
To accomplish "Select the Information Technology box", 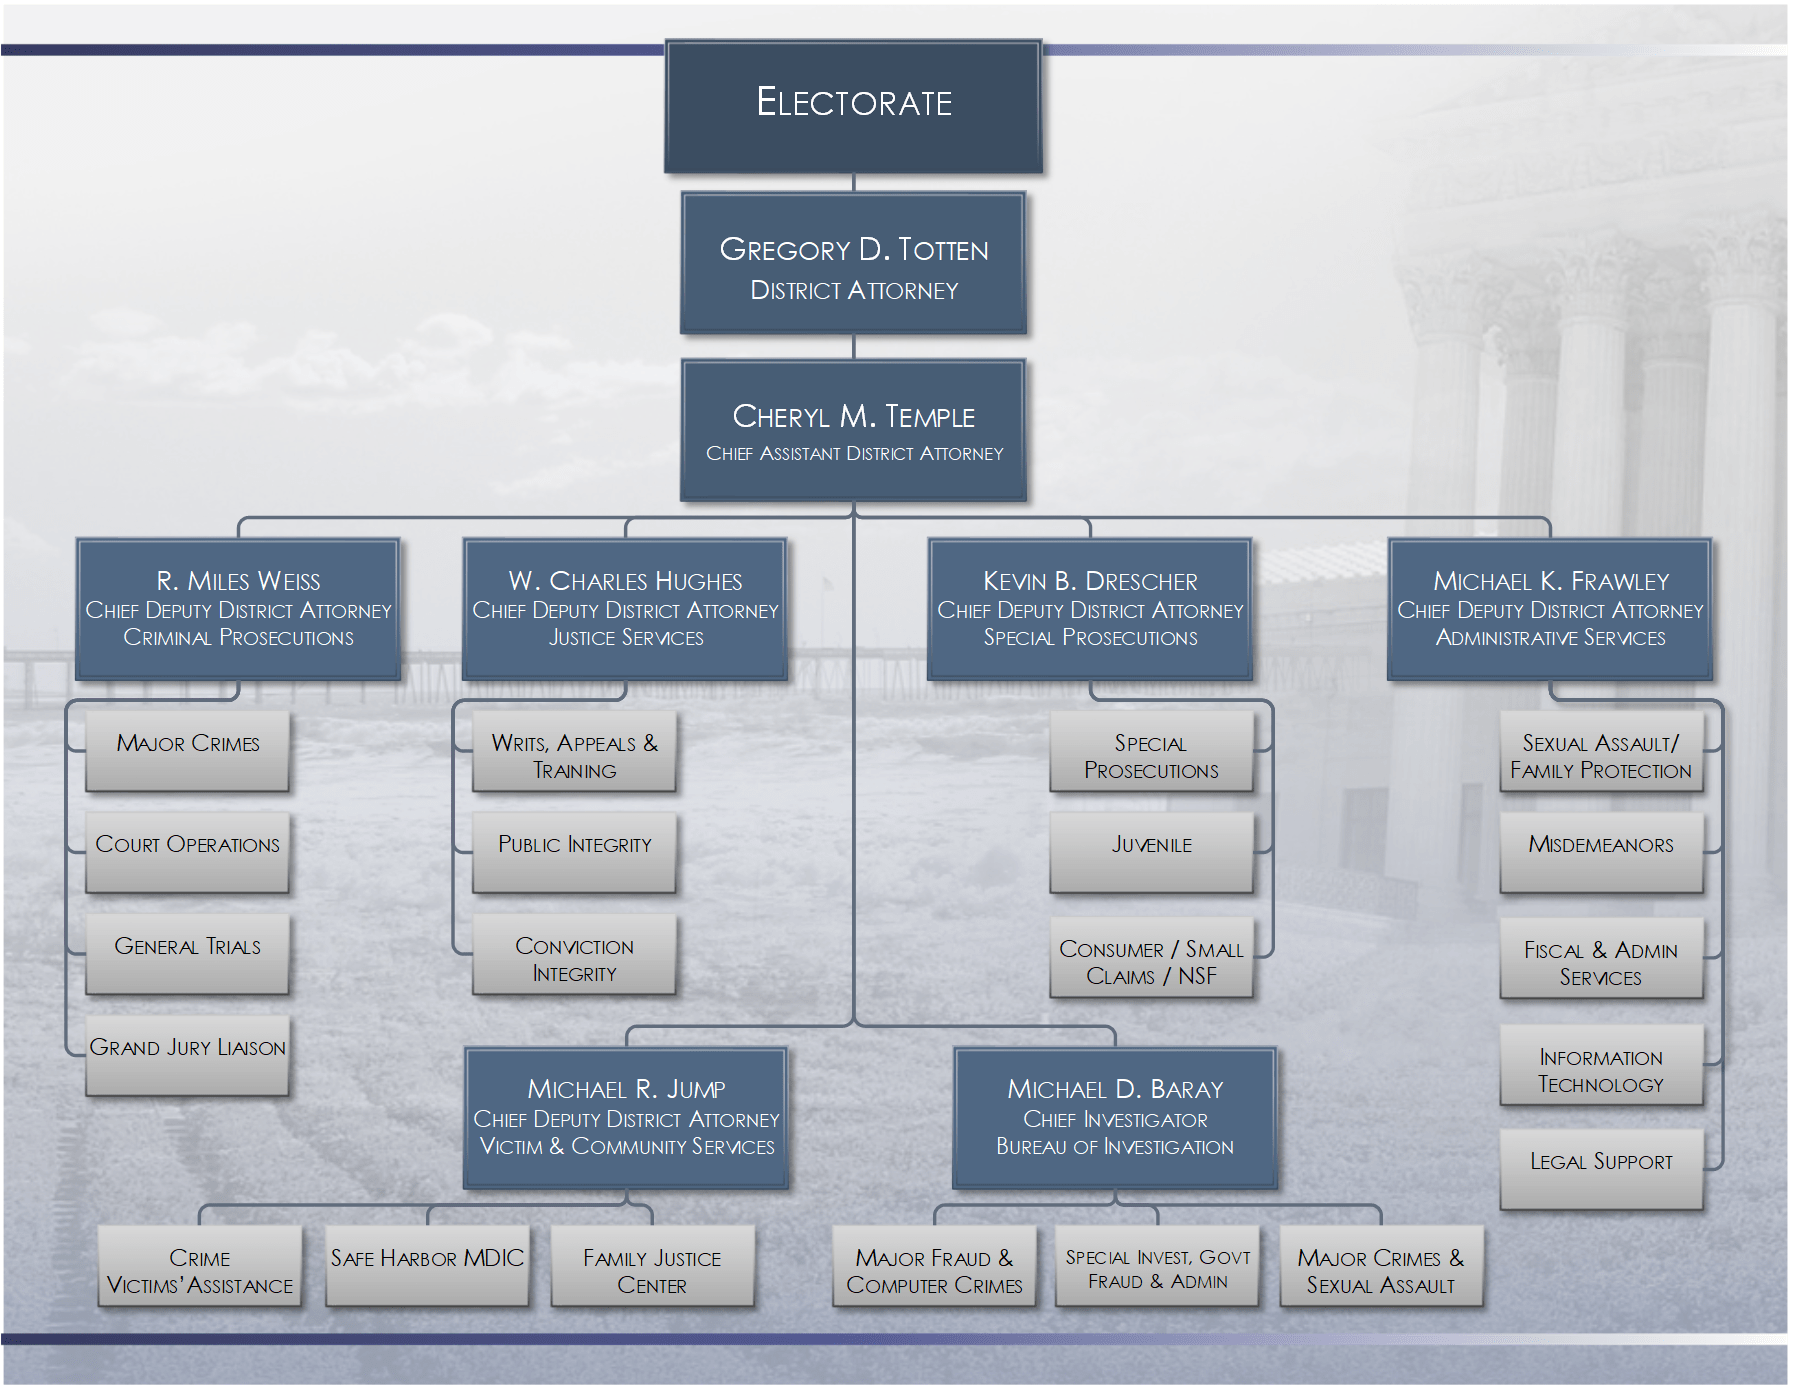I will tap(1601, 1065).
